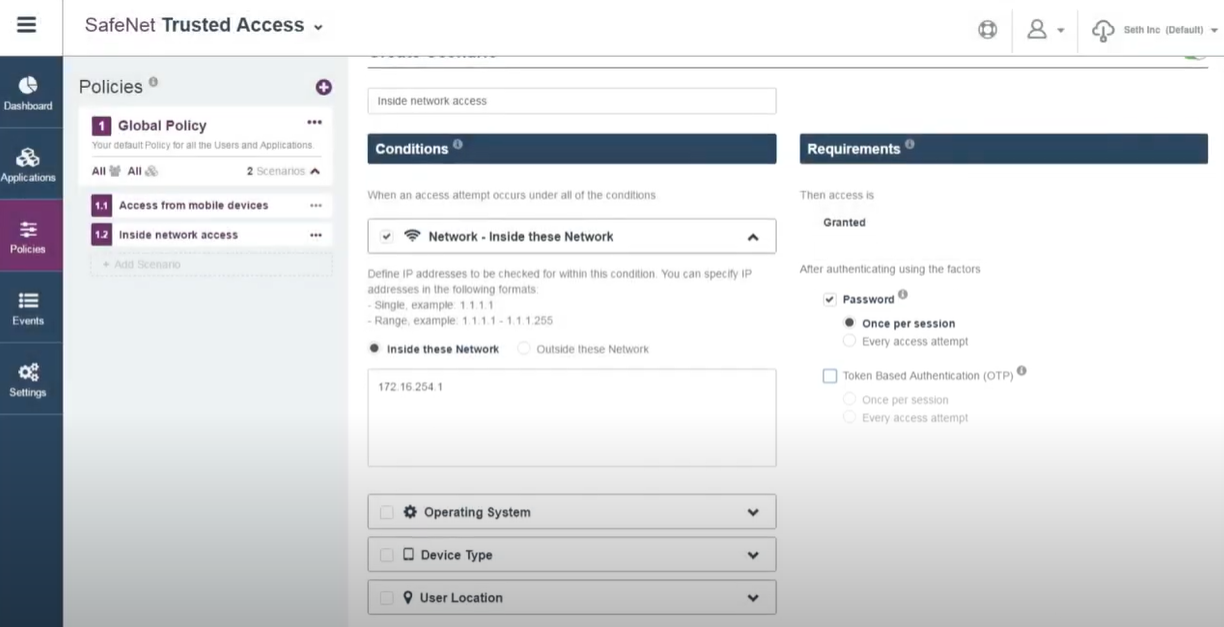Open the Global Policy ellipsis menu
1224x627 pixels.
315,121
